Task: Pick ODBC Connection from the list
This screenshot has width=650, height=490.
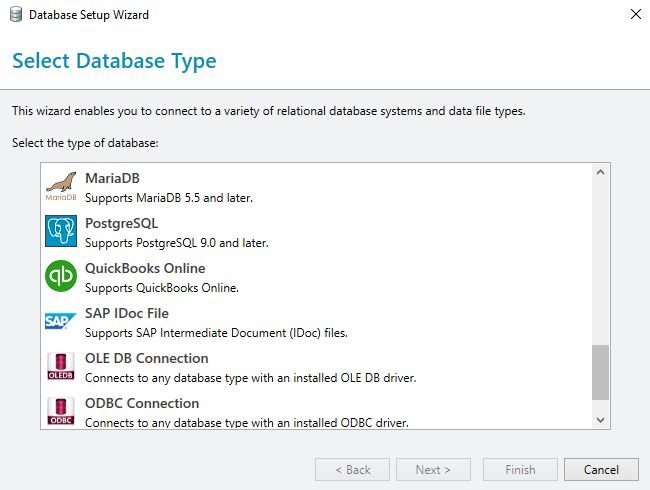Action: tap(142, 403)
